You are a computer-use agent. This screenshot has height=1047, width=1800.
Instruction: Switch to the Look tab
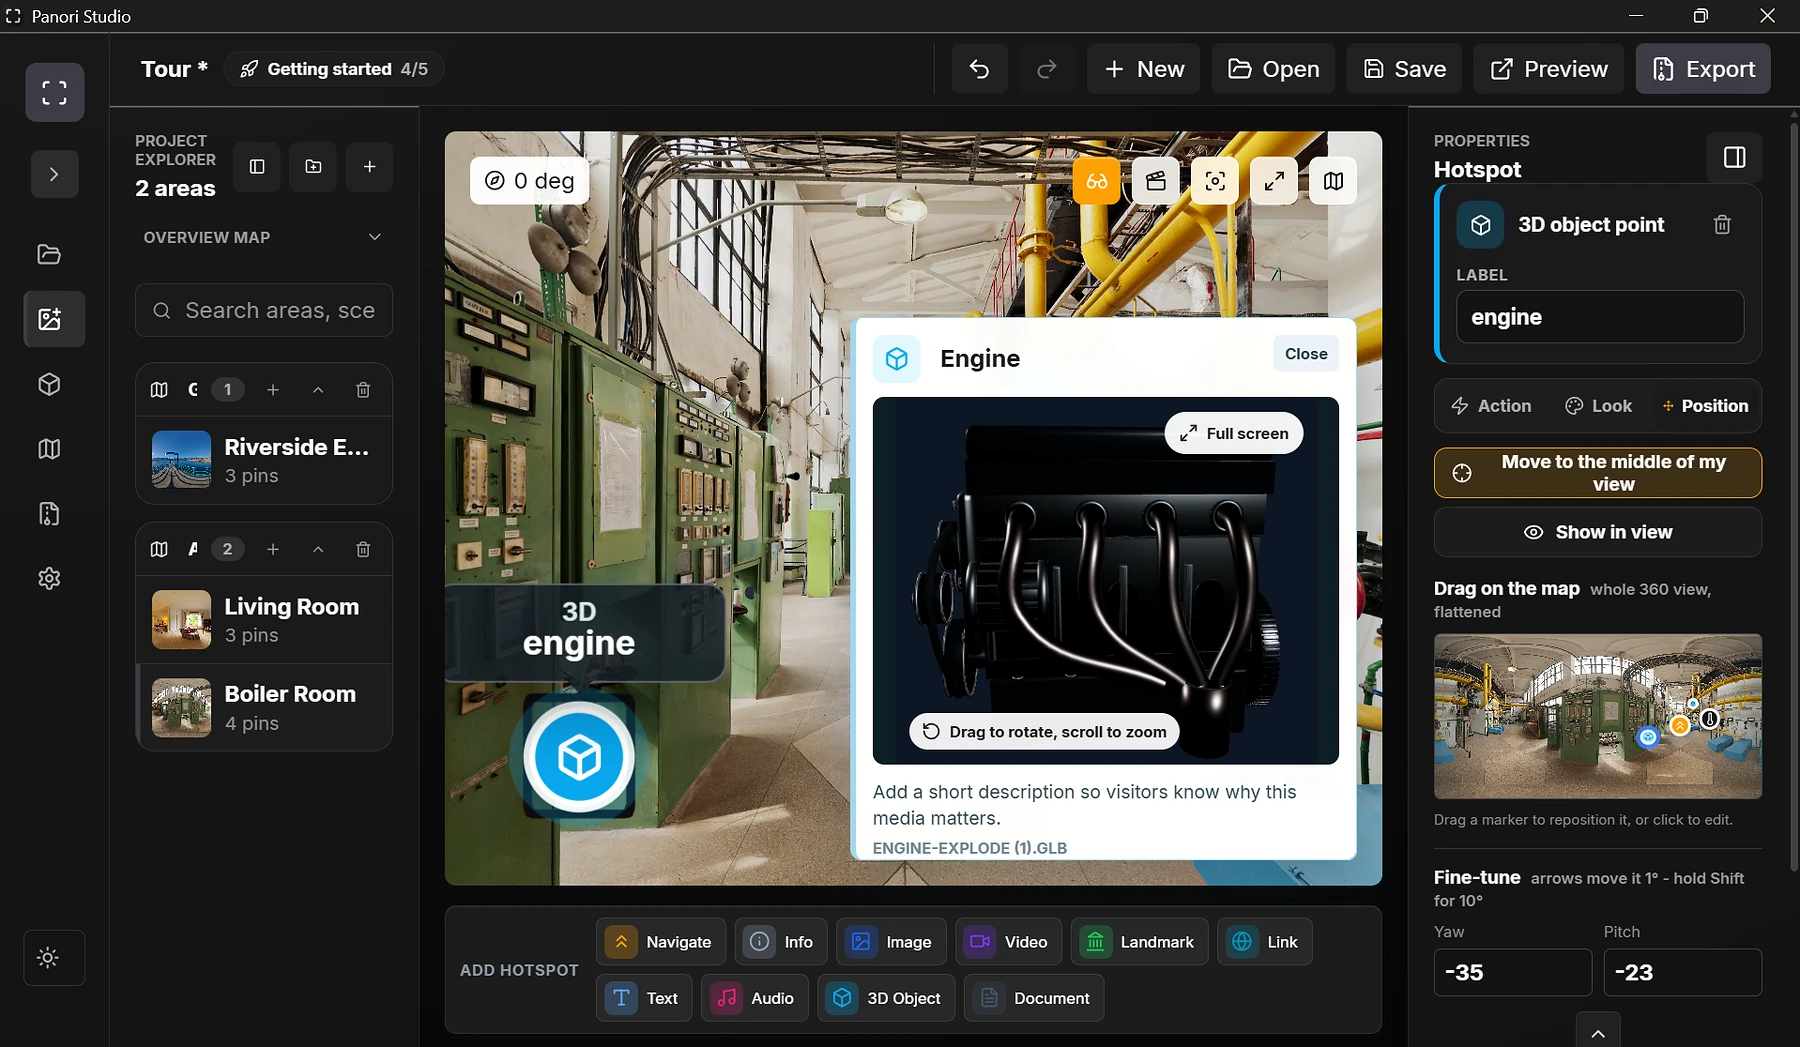point(1598,406)
